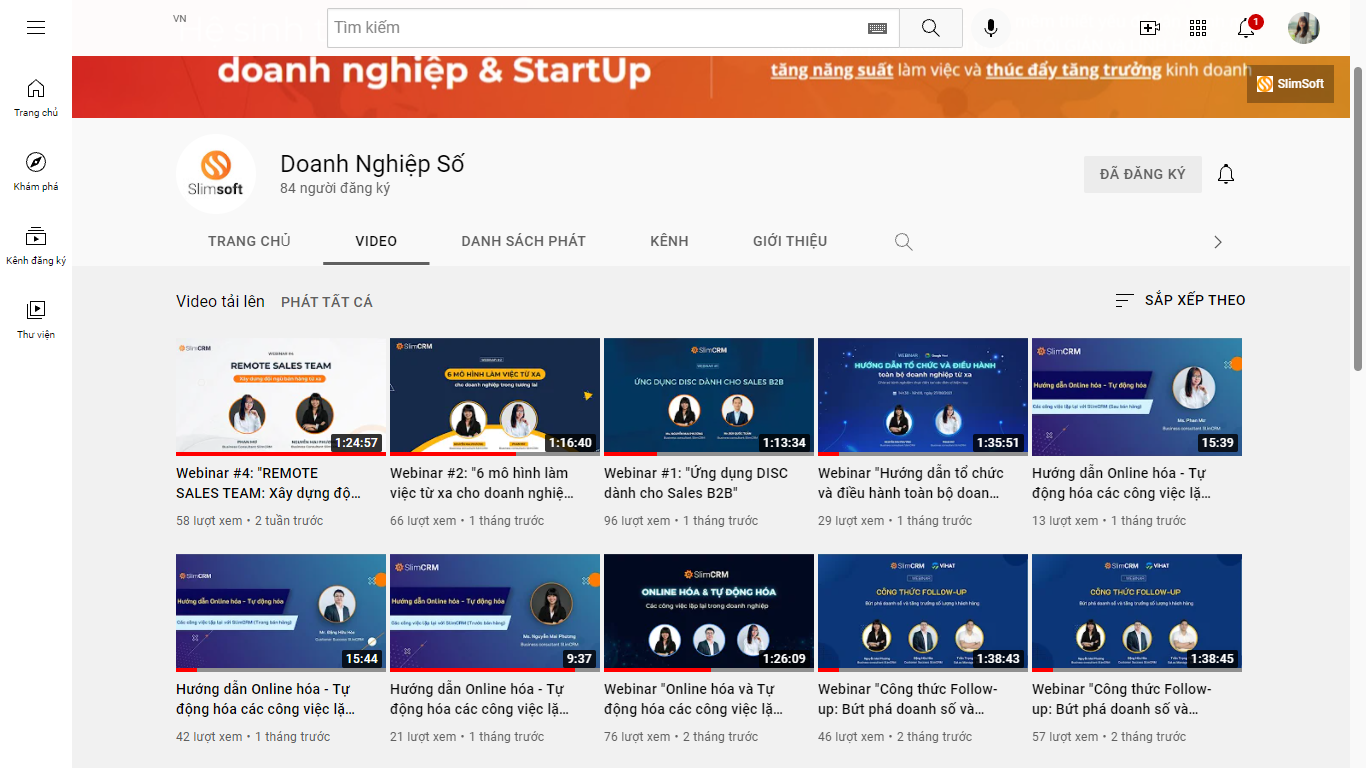Open the KÊNH tab
The image size is (1366, 768).
click(x=669, y=241)
